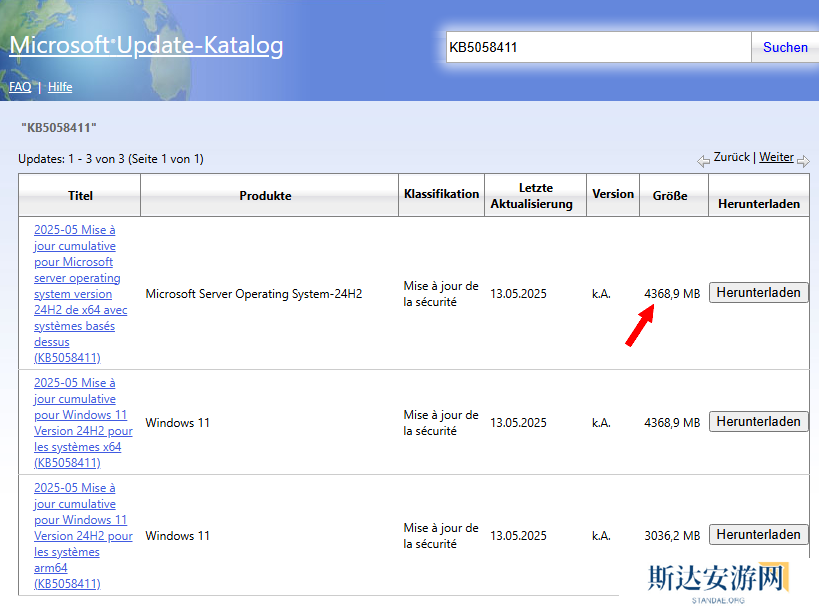Download the Microsoft Server Operating System-24H2 update
The width and height of the screenshot is (819, 608).
coord(758,293)
